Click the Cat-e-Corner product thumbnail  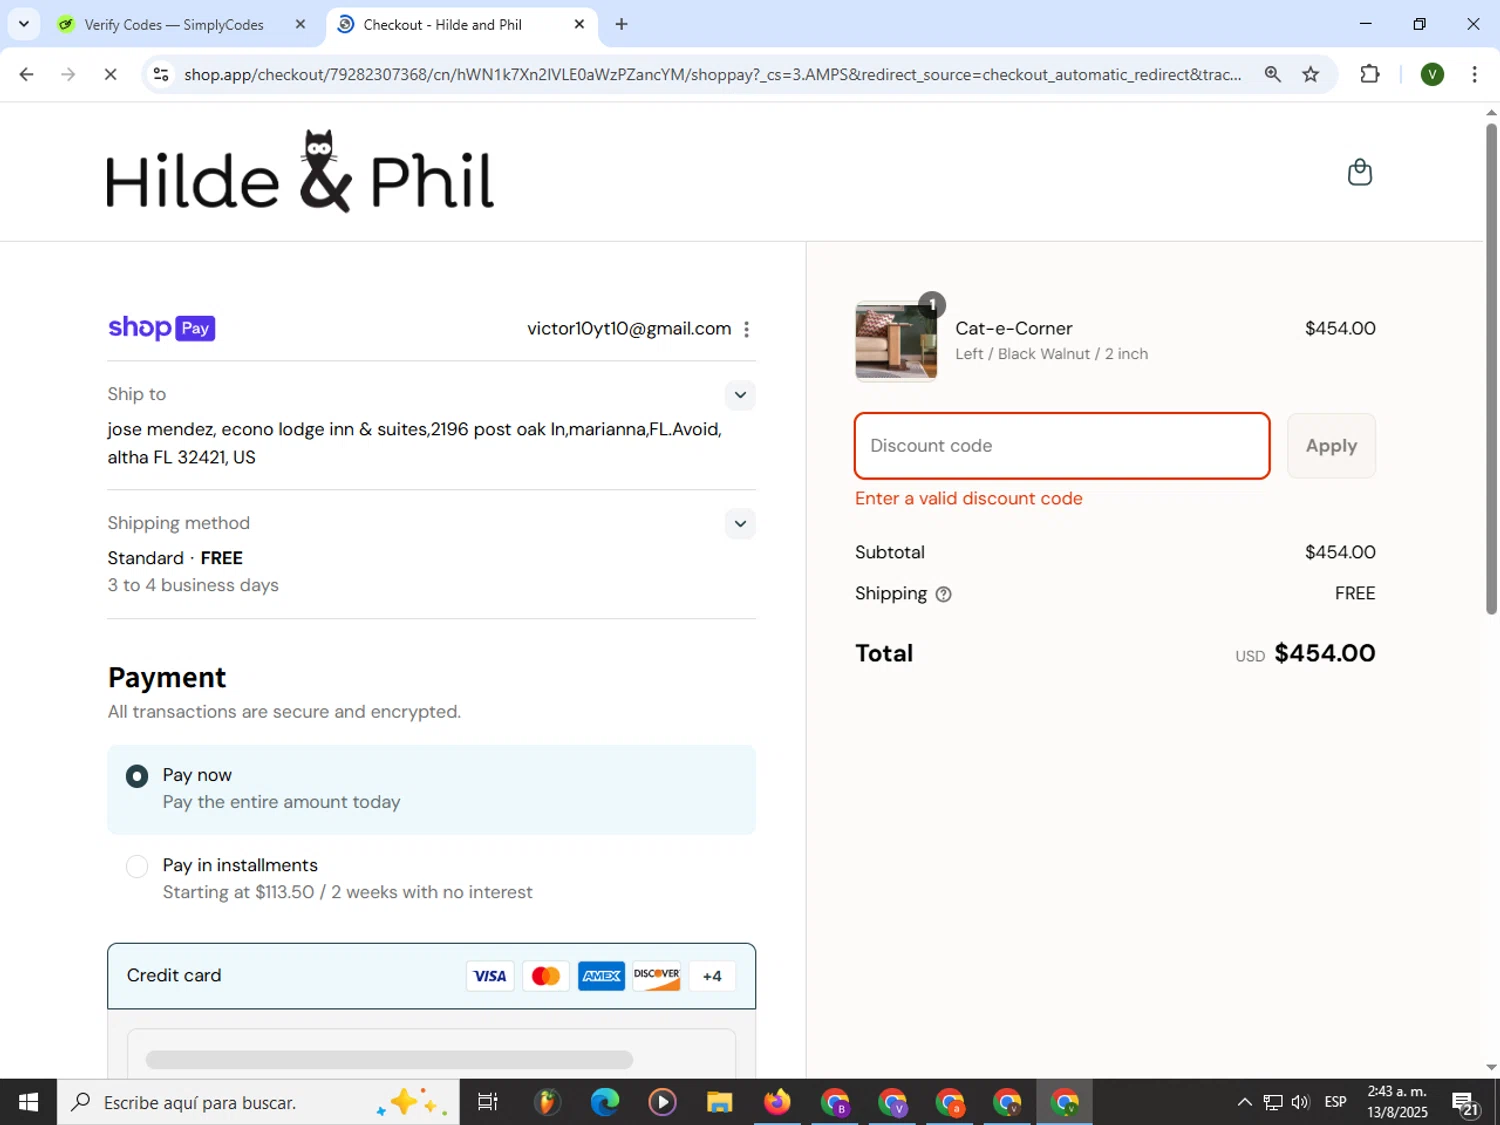tap(896, 341)
